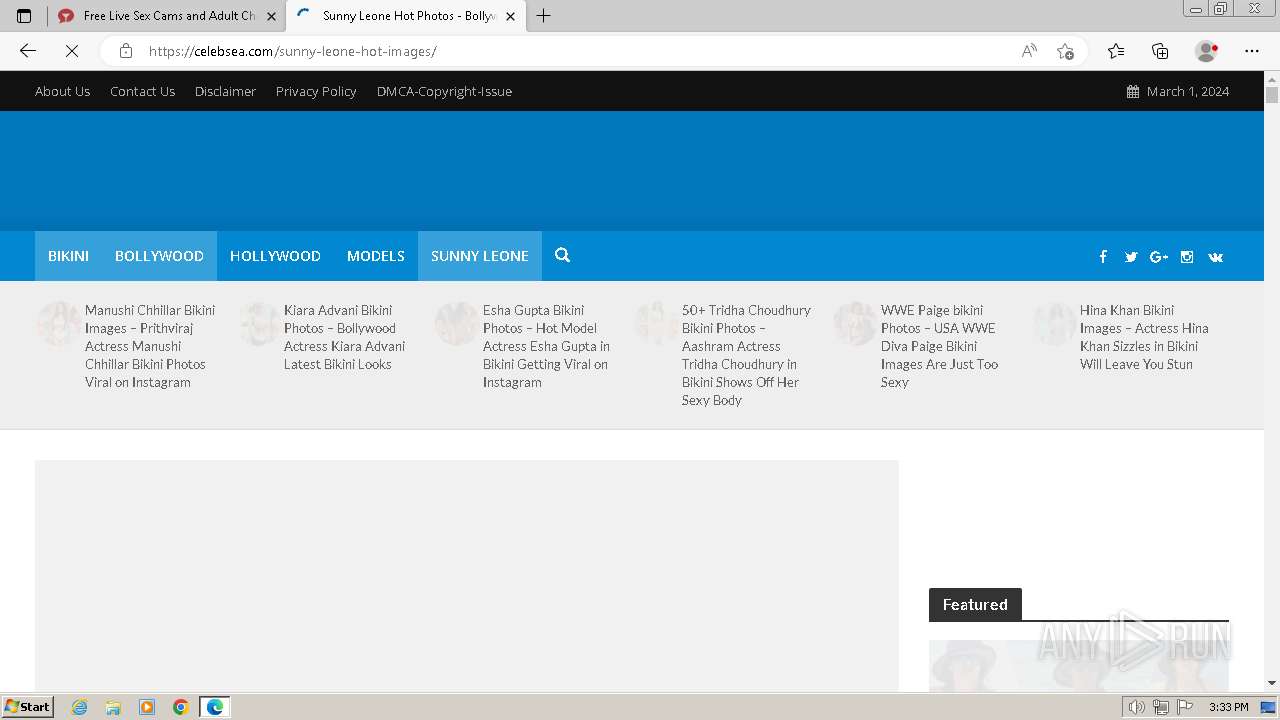Close the Sunny Leone Hot Photos tab
This screenshot has width=1280, height=720.
[510, 16]
